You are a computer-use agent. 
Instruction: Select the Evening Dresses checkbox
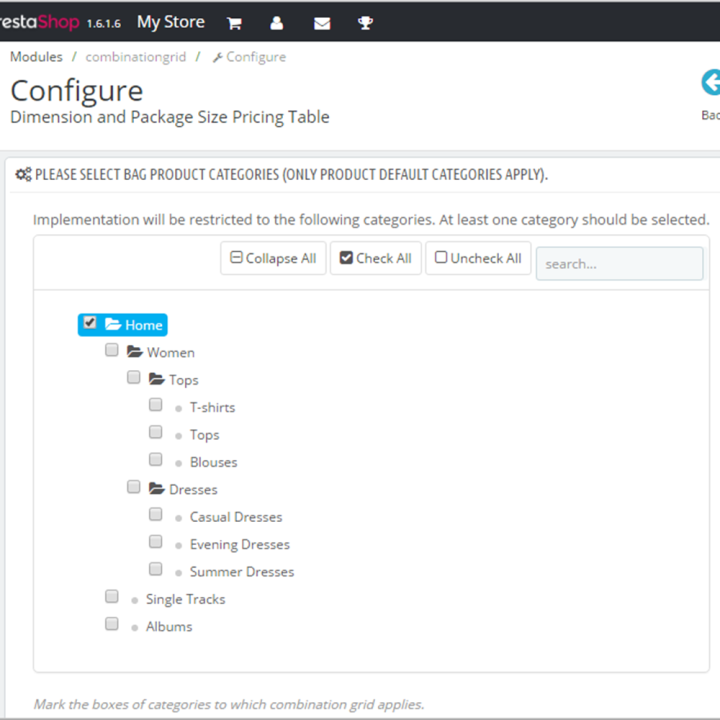[x=156, y=542]
